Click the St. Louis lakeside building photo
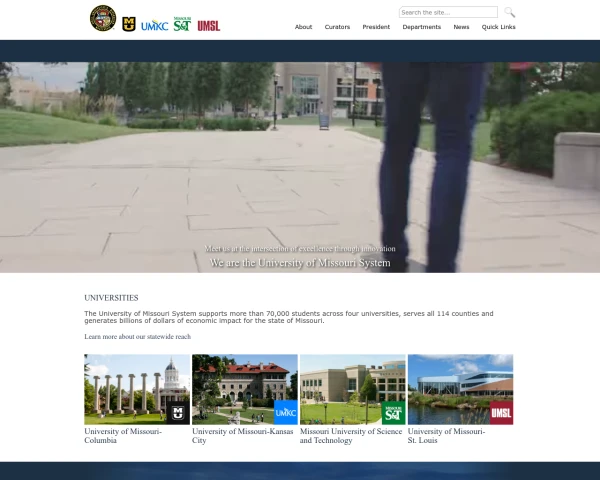 click(460, 389)
